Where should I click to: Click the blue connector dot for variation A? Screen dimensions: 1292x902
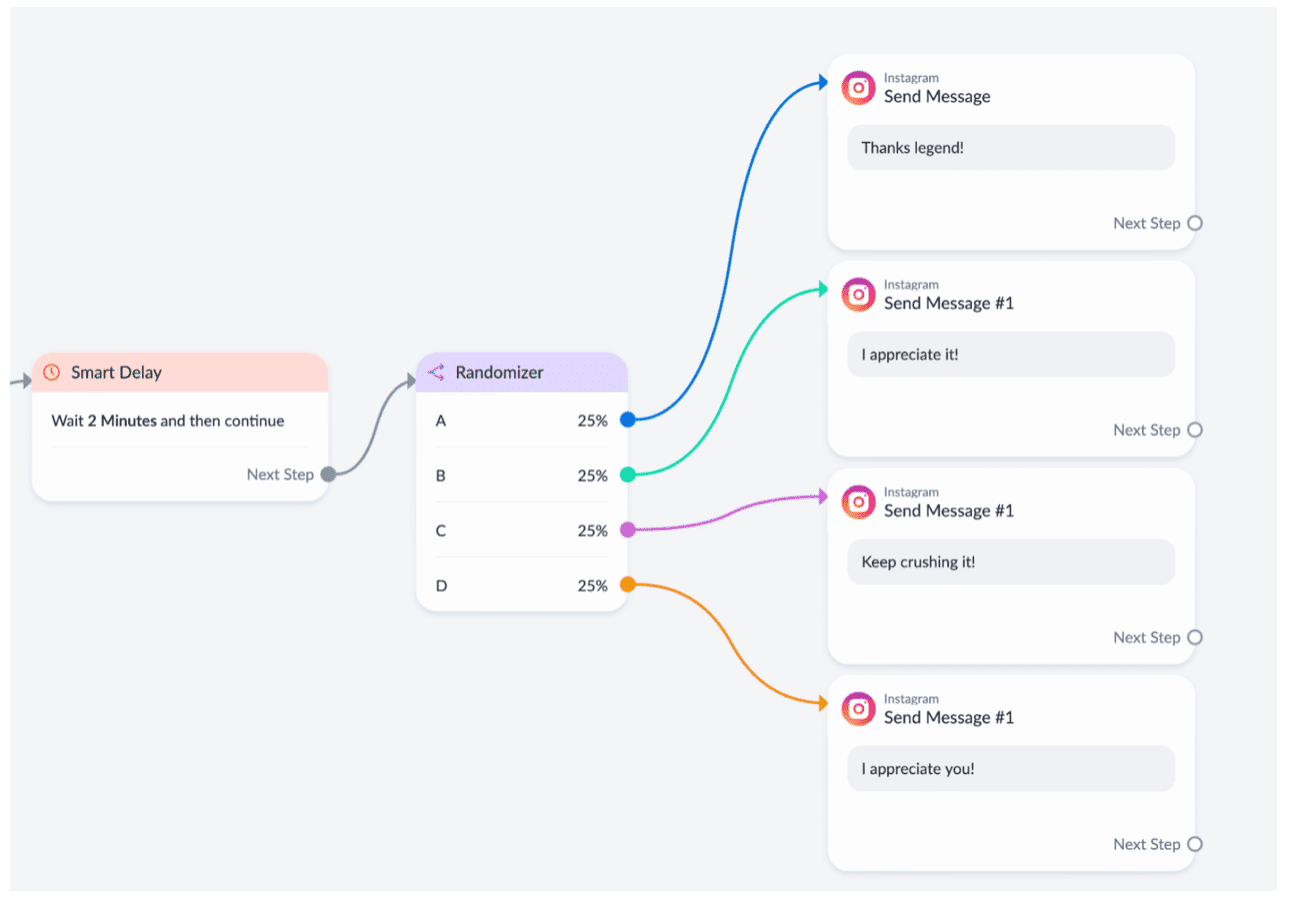click(627, 420)
